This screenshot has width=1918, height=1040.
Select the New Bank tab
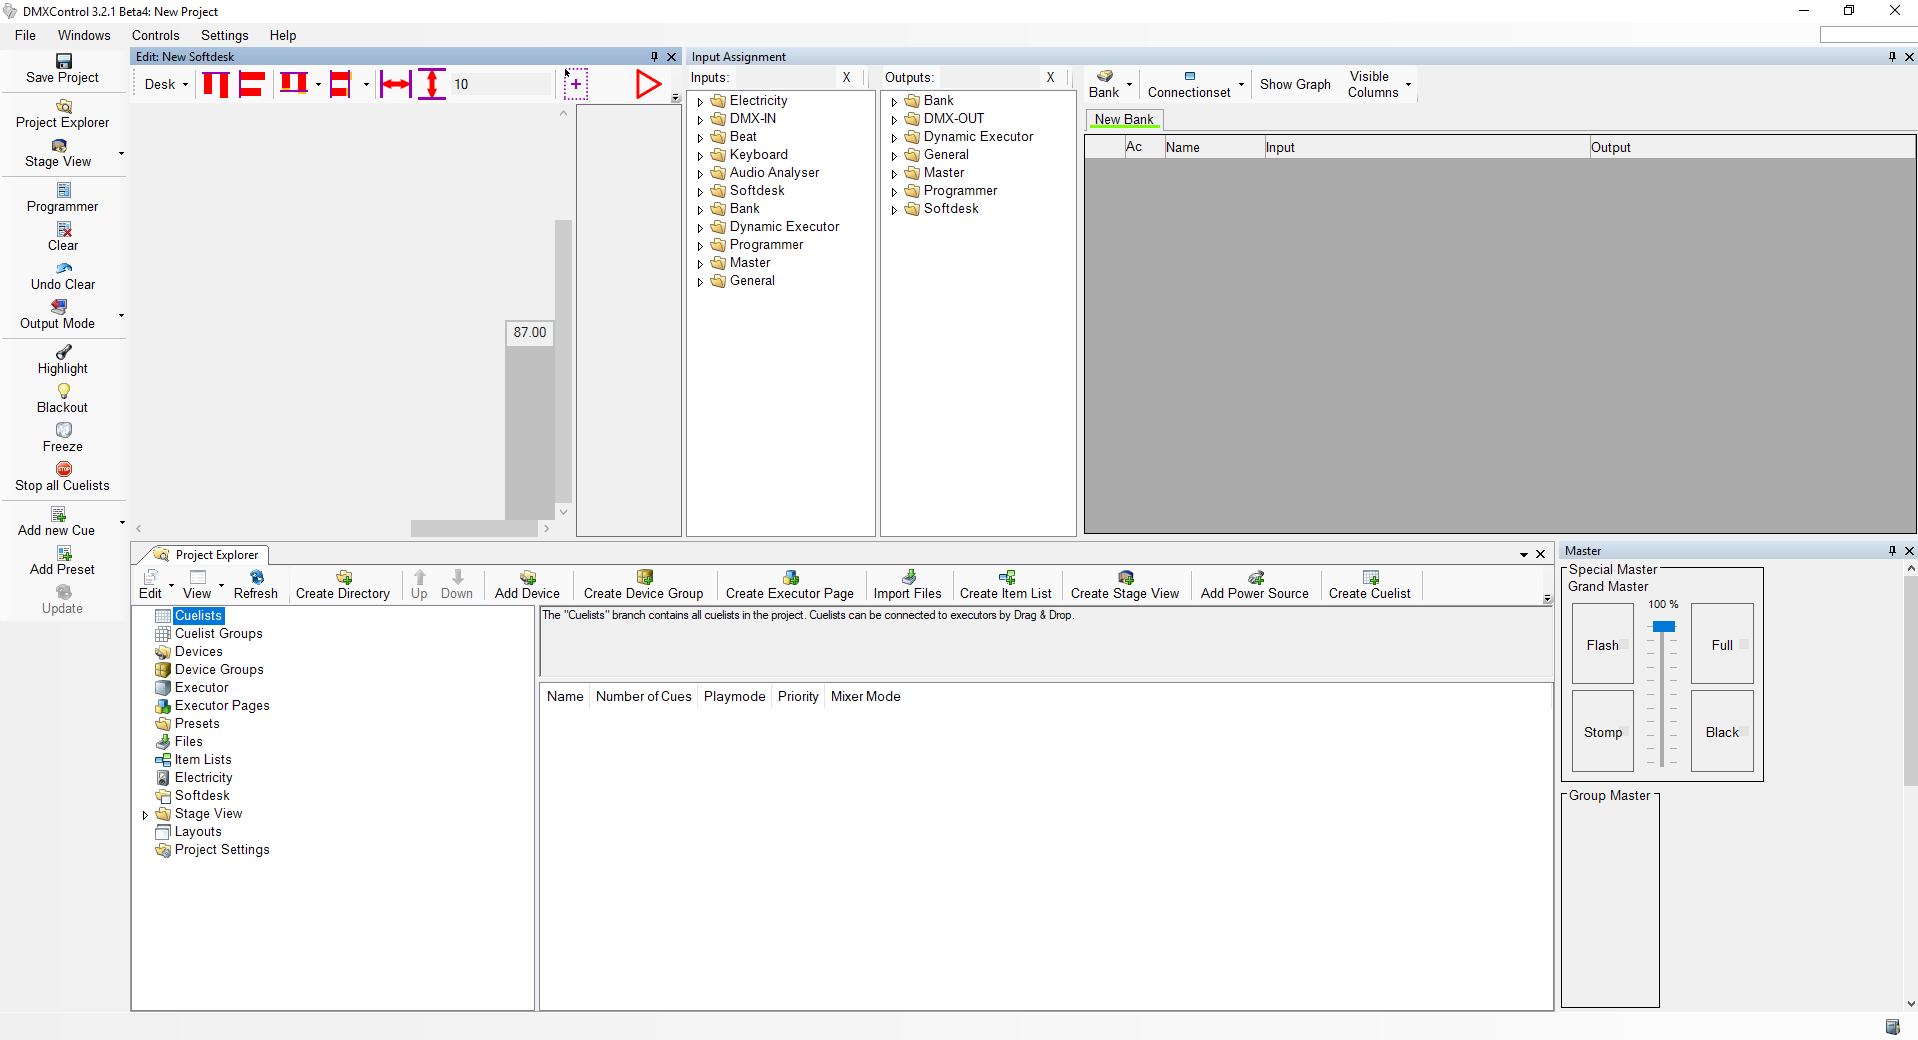click(x=1123, y=119)
